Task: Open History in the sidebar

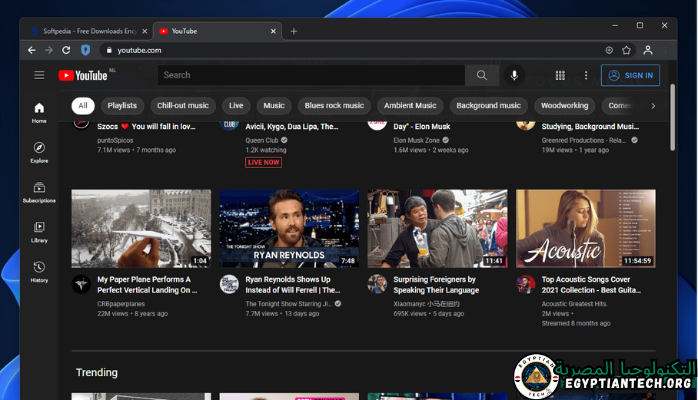Action: [x=39, y=271]
